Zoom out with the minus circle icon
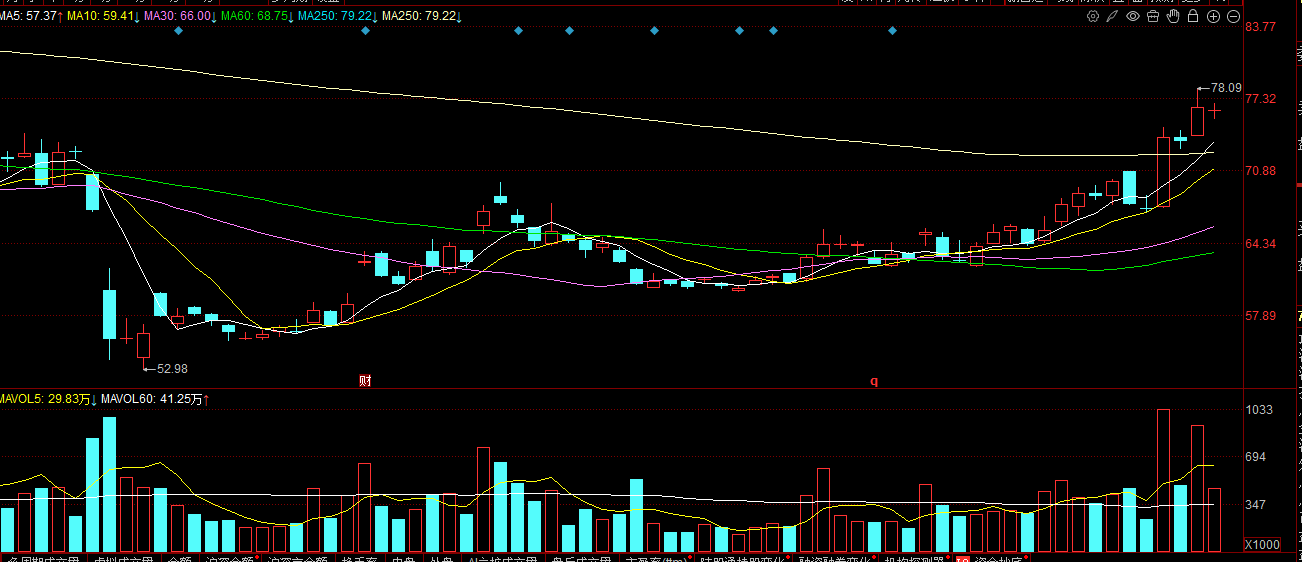The height and width of the screenshot is (562, 1302). point(1234,16)
